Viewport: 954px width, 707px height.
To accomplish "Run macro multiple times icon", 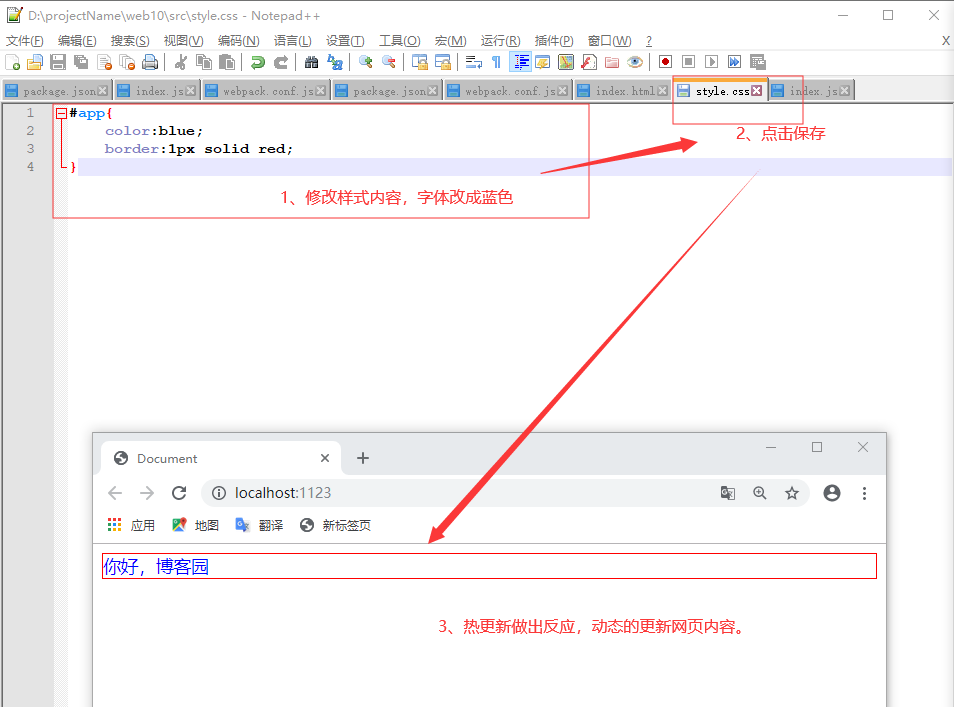I will 734,62.
